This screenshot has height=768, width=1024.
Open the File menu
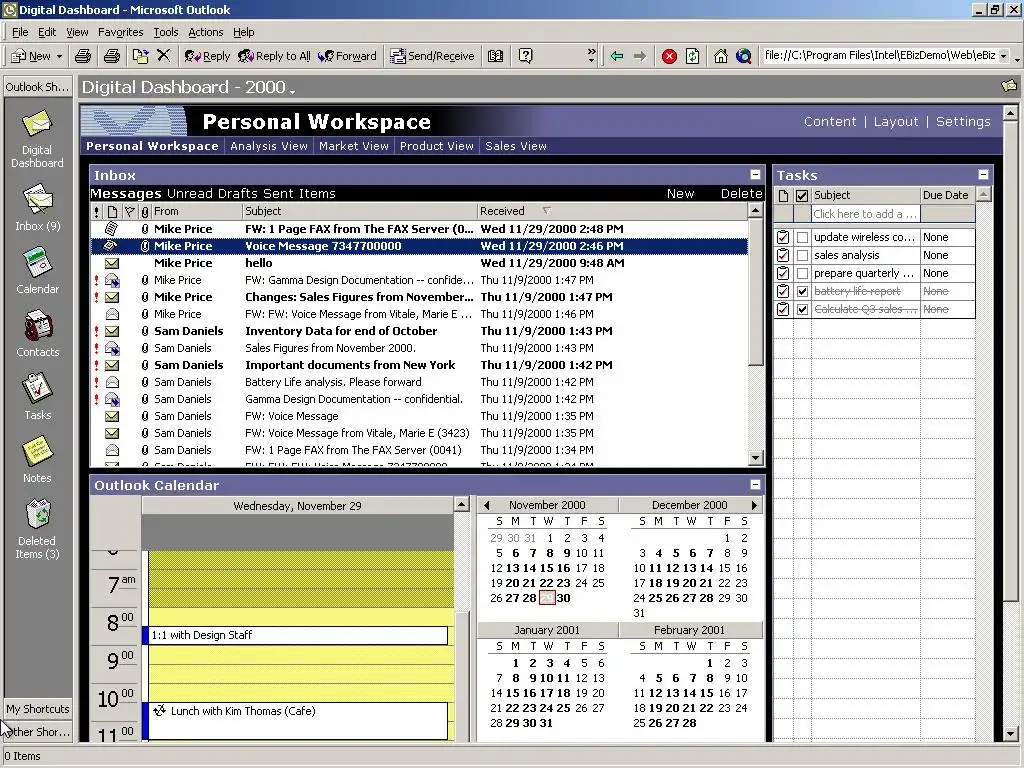pyautogui.click(x=20, y=32)
